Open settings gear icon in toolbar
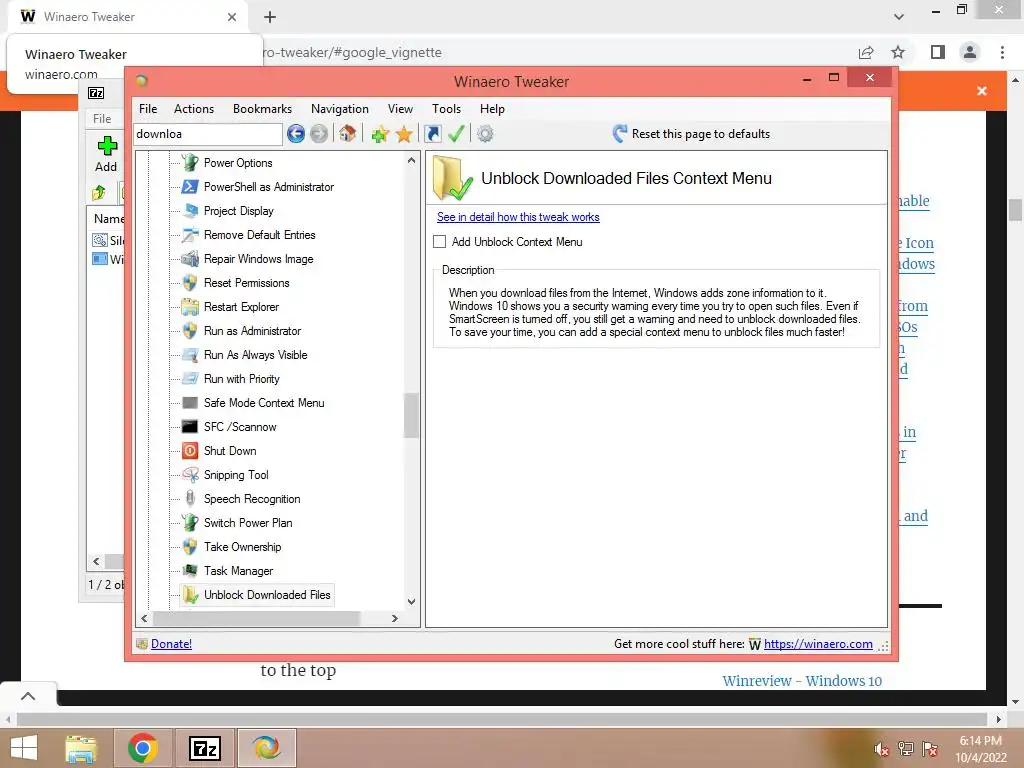 pos(485,134)
